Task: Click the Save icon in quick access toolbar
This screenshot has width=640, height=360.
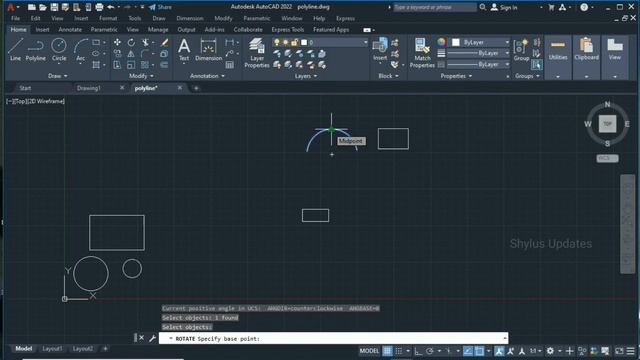Action: click(54, 7)
